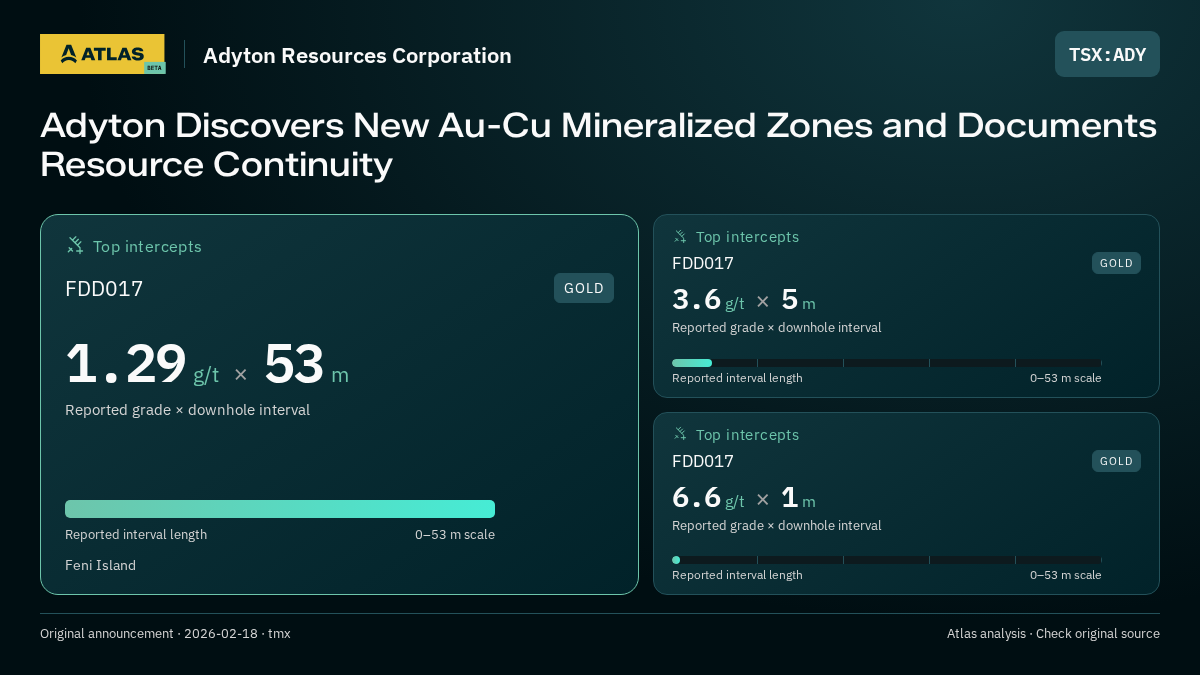Select the Adyton Resources Corporation company name
Viewport: 1200px width, 675px height.
357,55
